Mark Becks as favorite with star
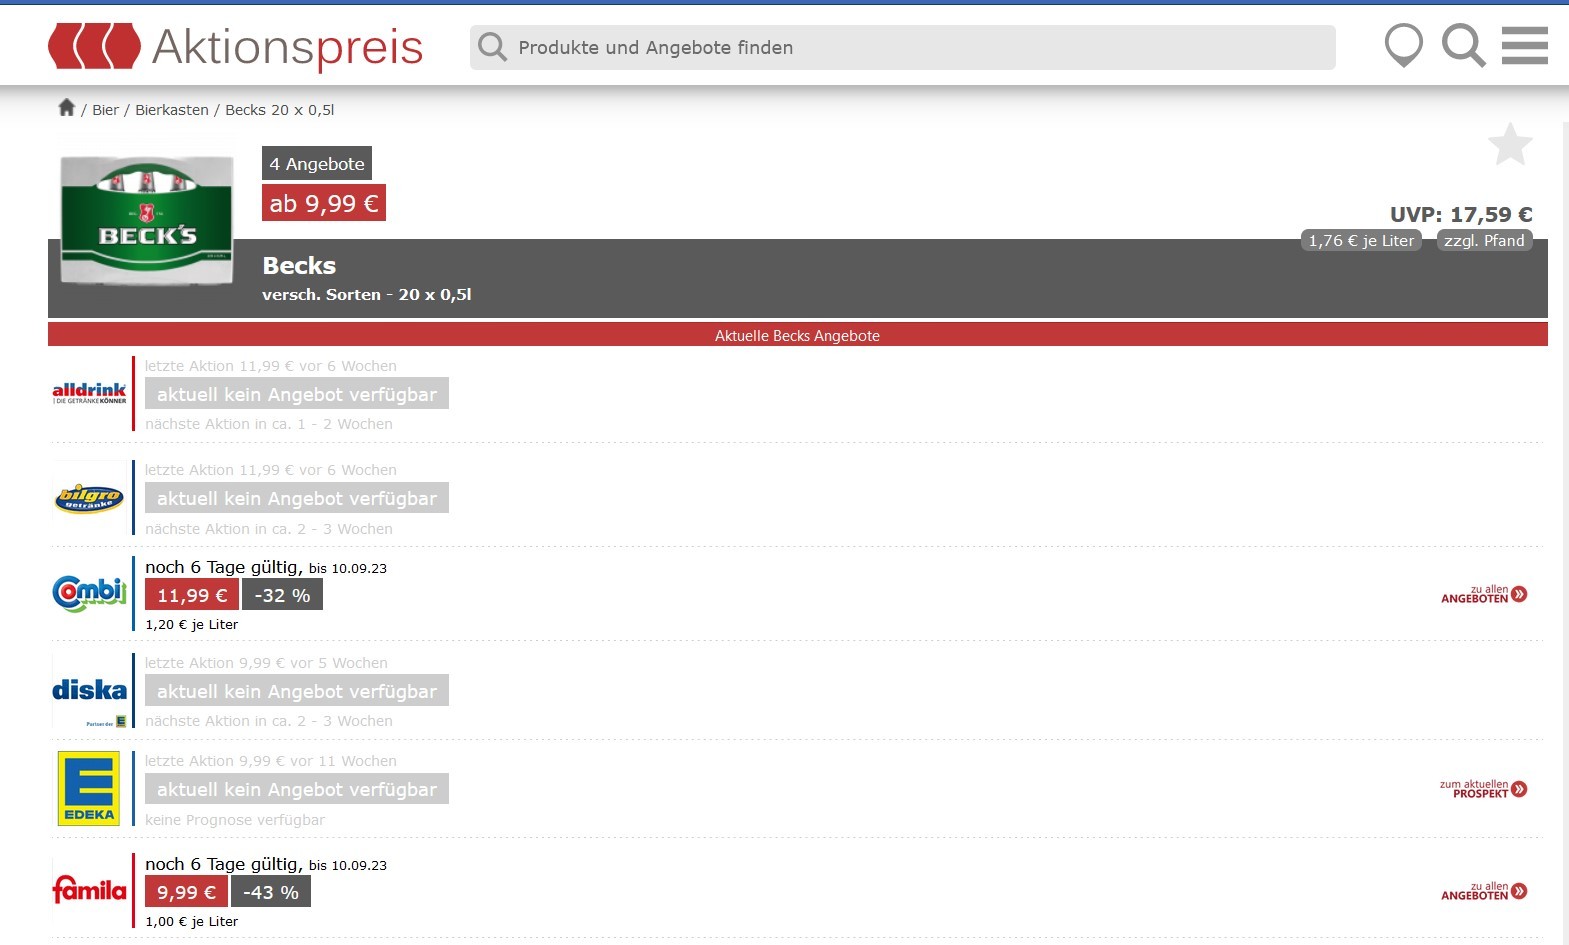Image resolution: width=1569 pixels, height=945 pixels. point(1510,145)
